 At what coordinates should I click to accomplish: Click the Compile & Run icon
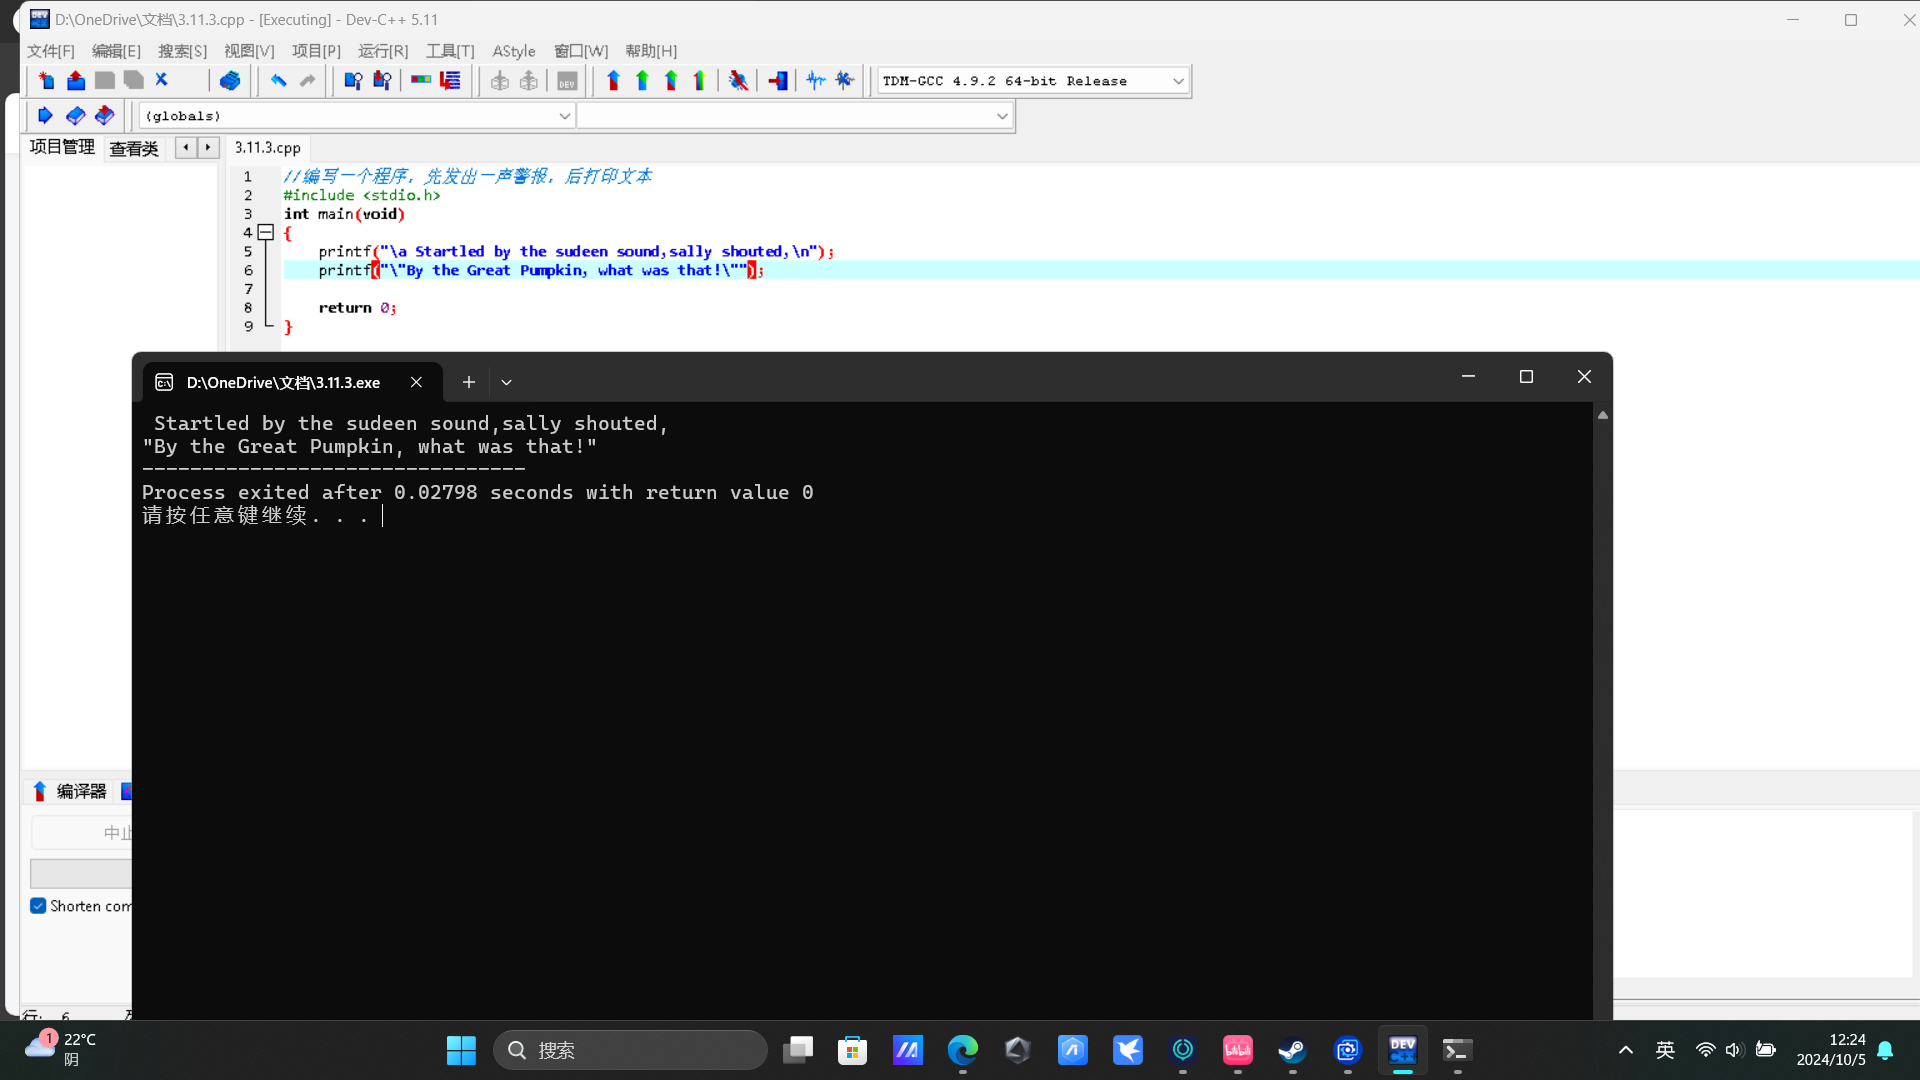point(671,81)
